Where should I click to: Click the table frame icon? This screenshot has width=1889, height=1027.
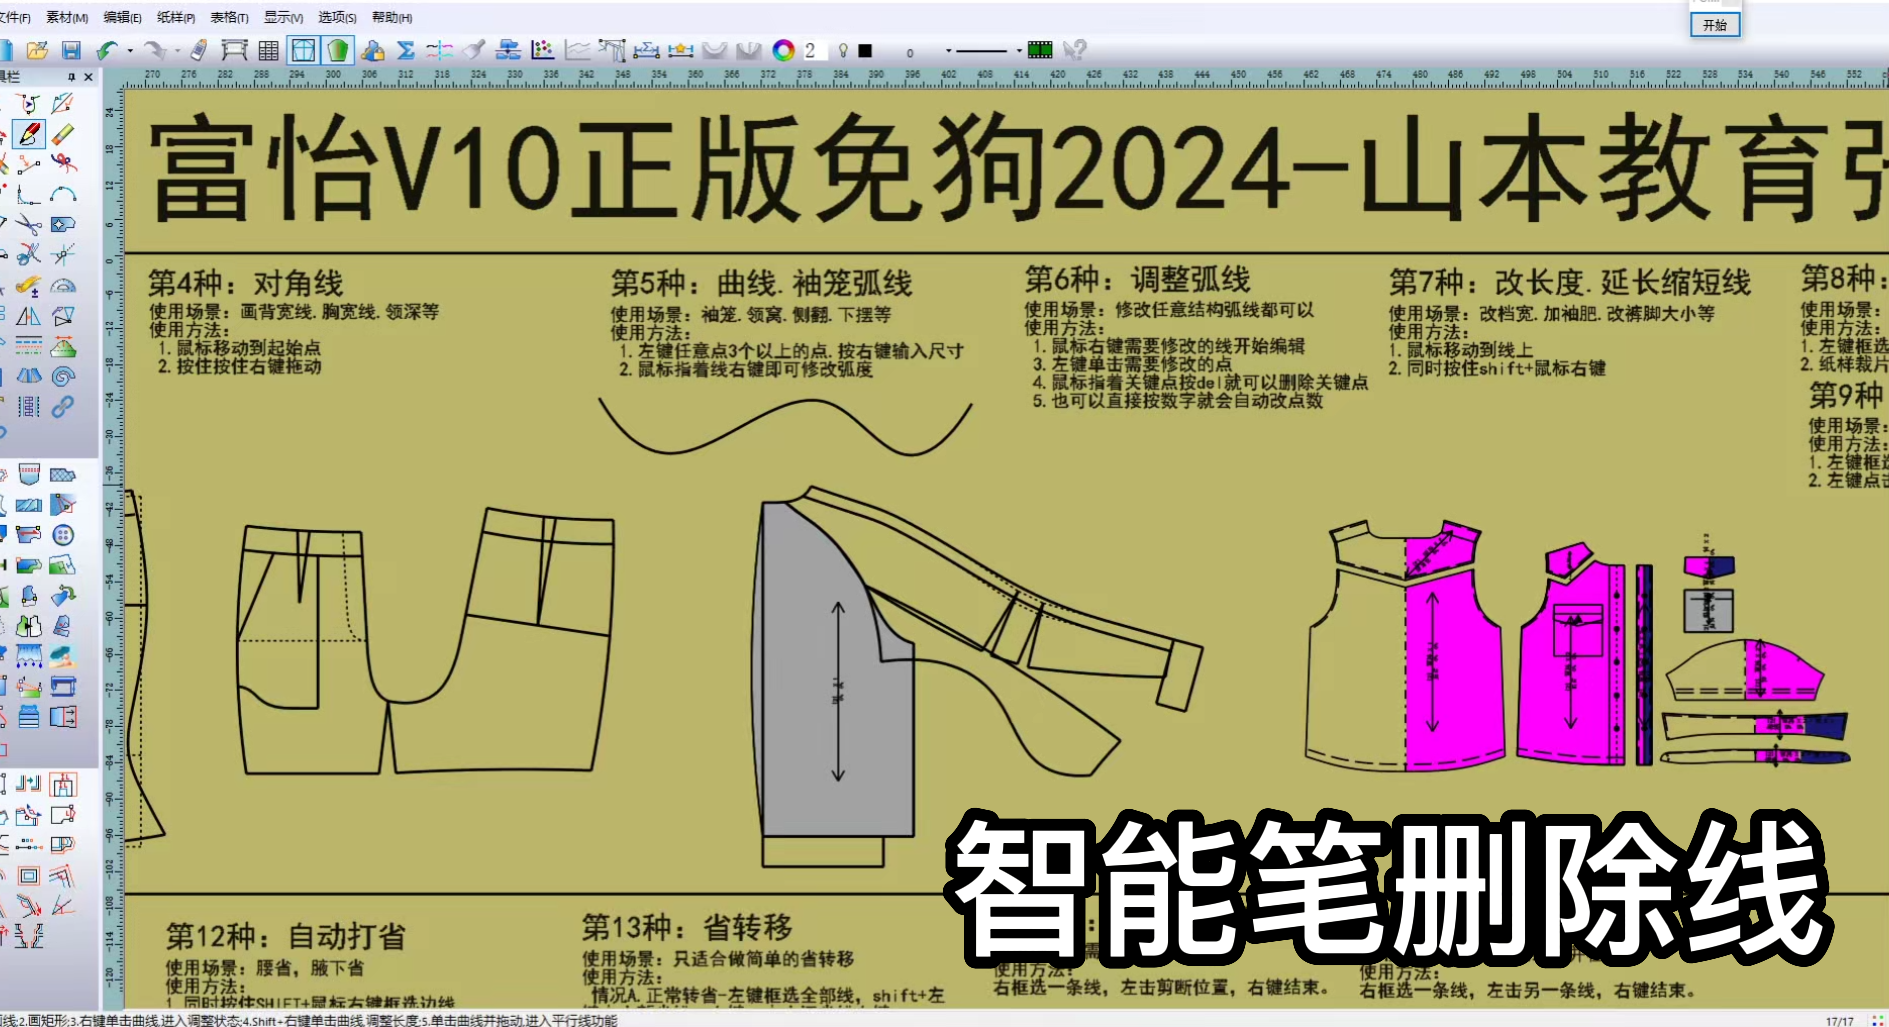(234, 49)
